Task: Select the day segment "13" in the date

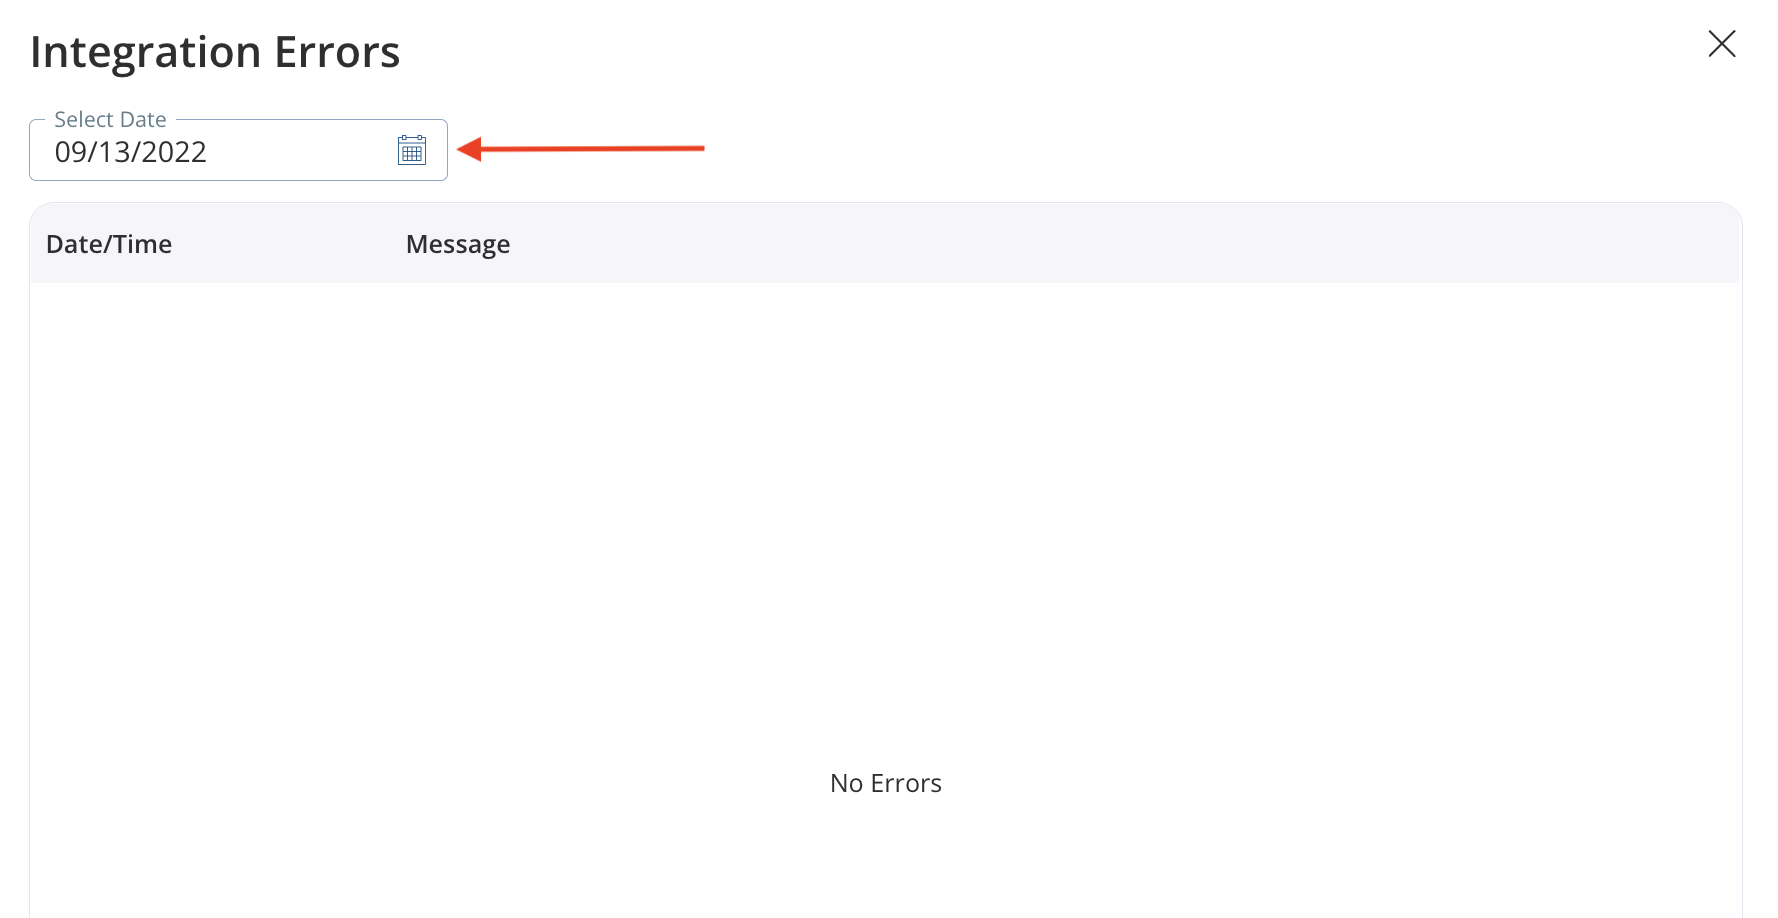Action: 114,152
